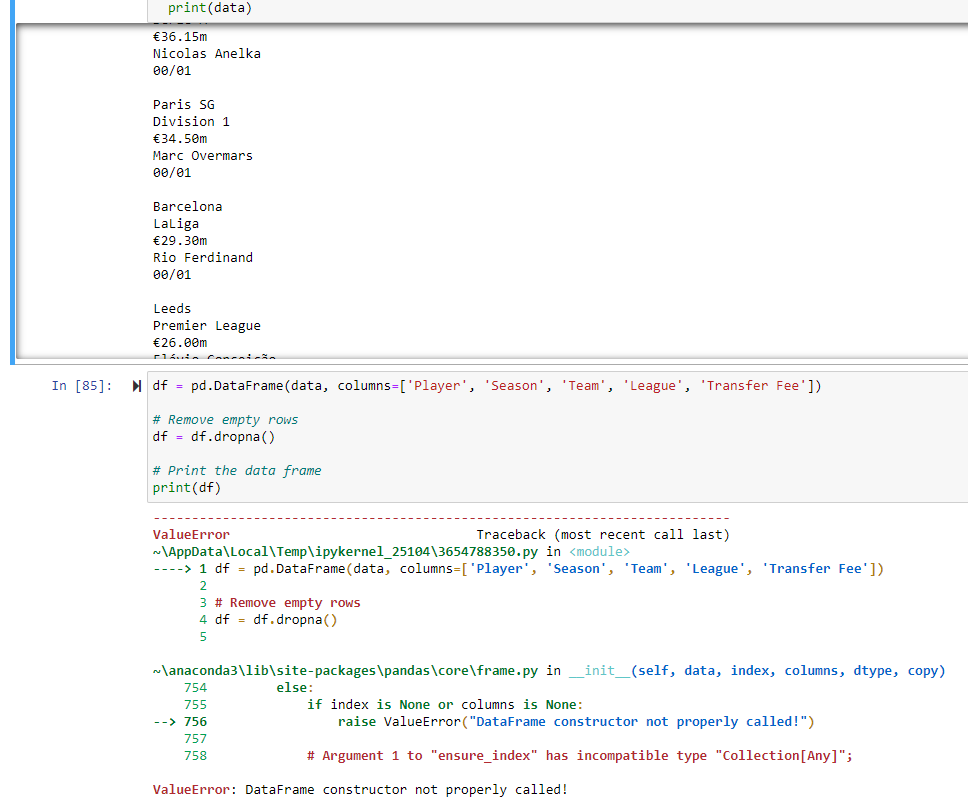
Task: Select the '€34.50m' output line
Action: click(x=180, y=139)
